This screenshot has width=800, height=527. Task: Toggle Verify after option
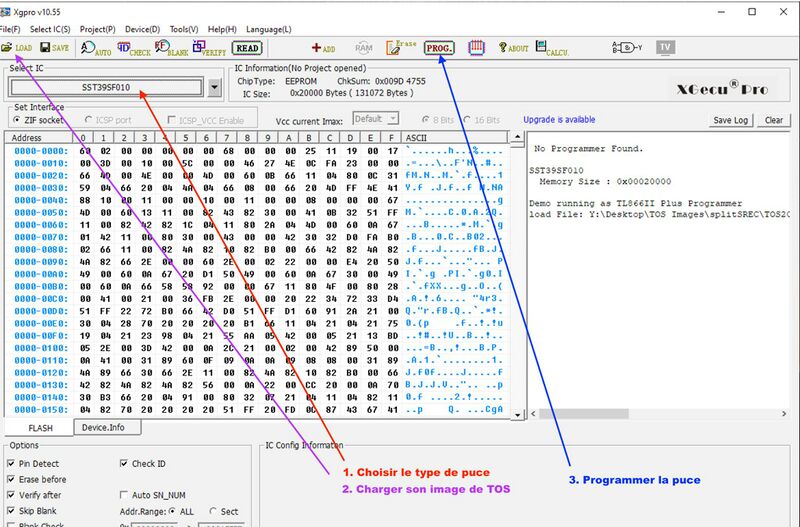coord(34,495)
